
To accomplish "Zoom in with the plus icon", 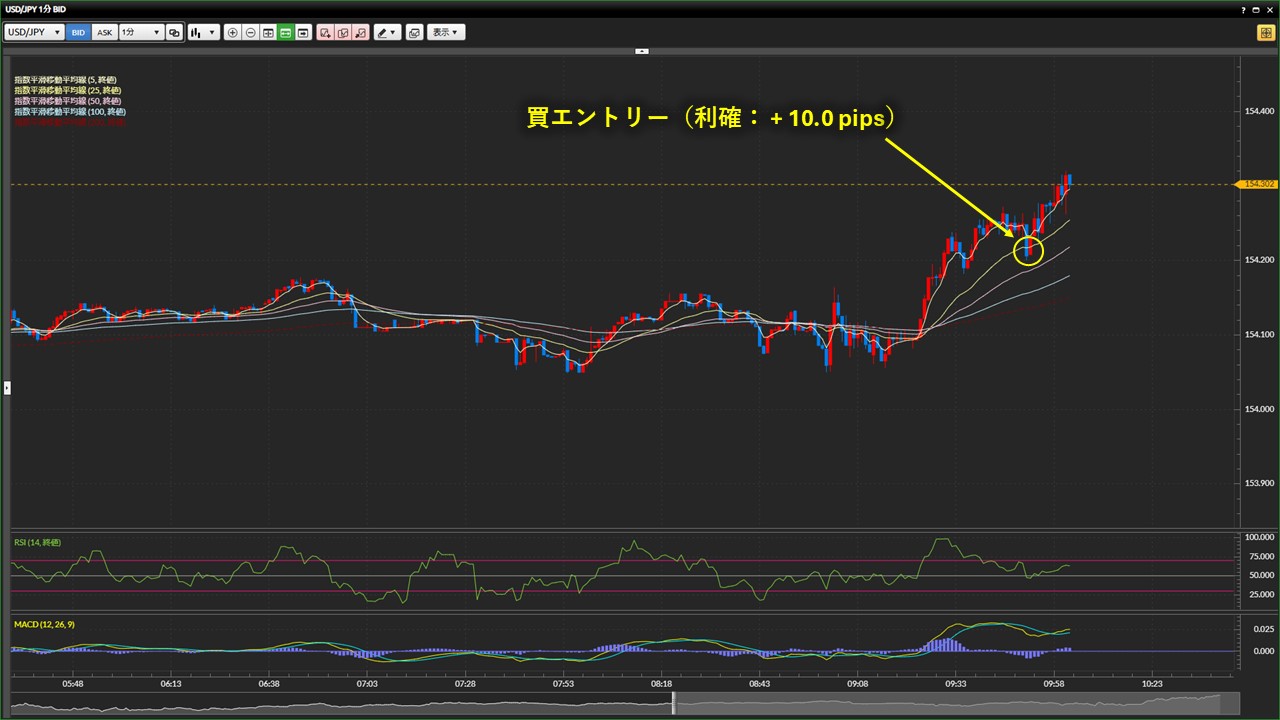I will point(233,32).
